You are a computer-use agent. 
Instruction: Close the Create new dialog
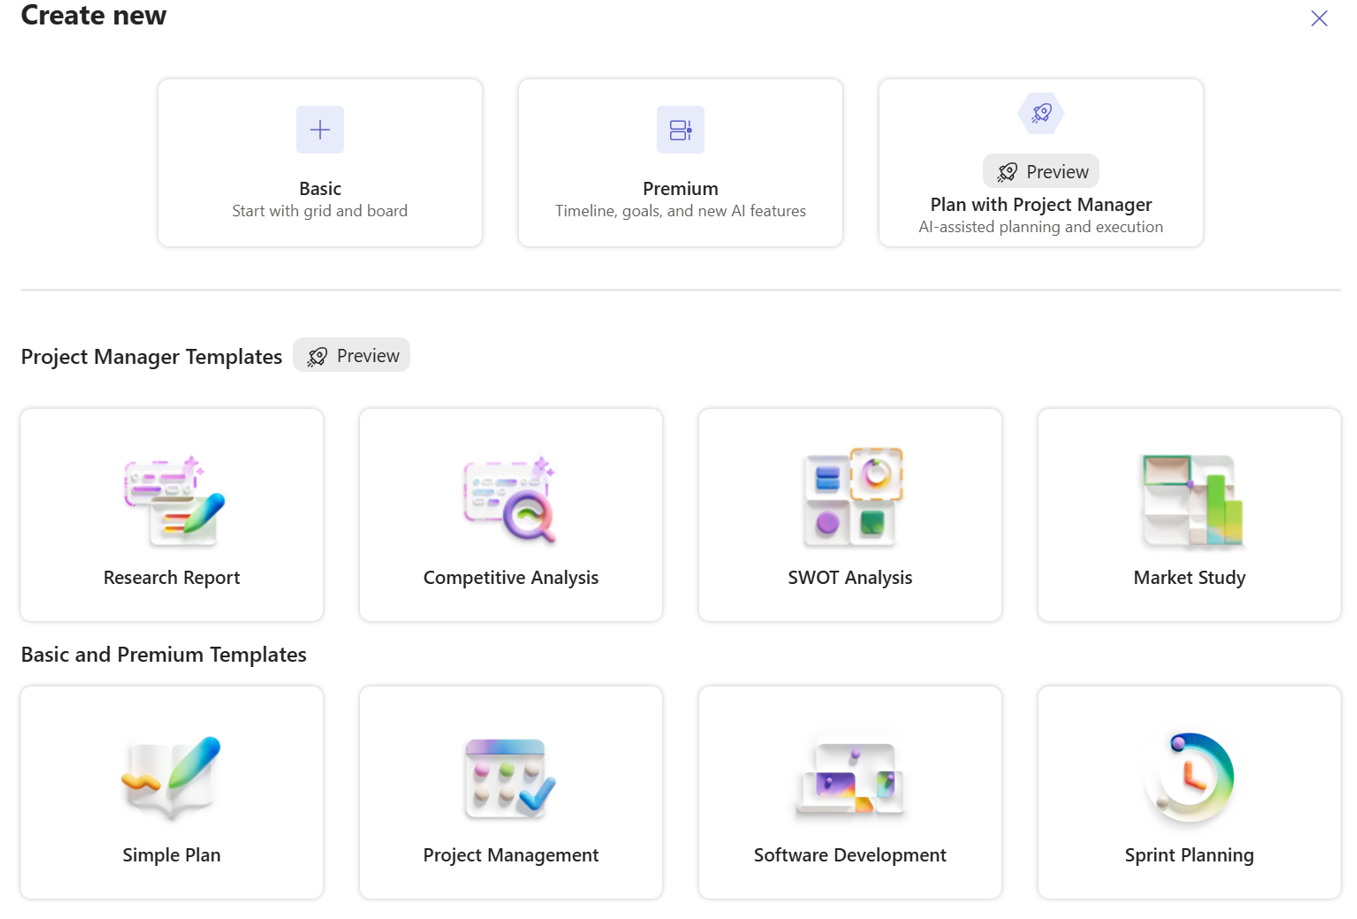point(1319,18)
